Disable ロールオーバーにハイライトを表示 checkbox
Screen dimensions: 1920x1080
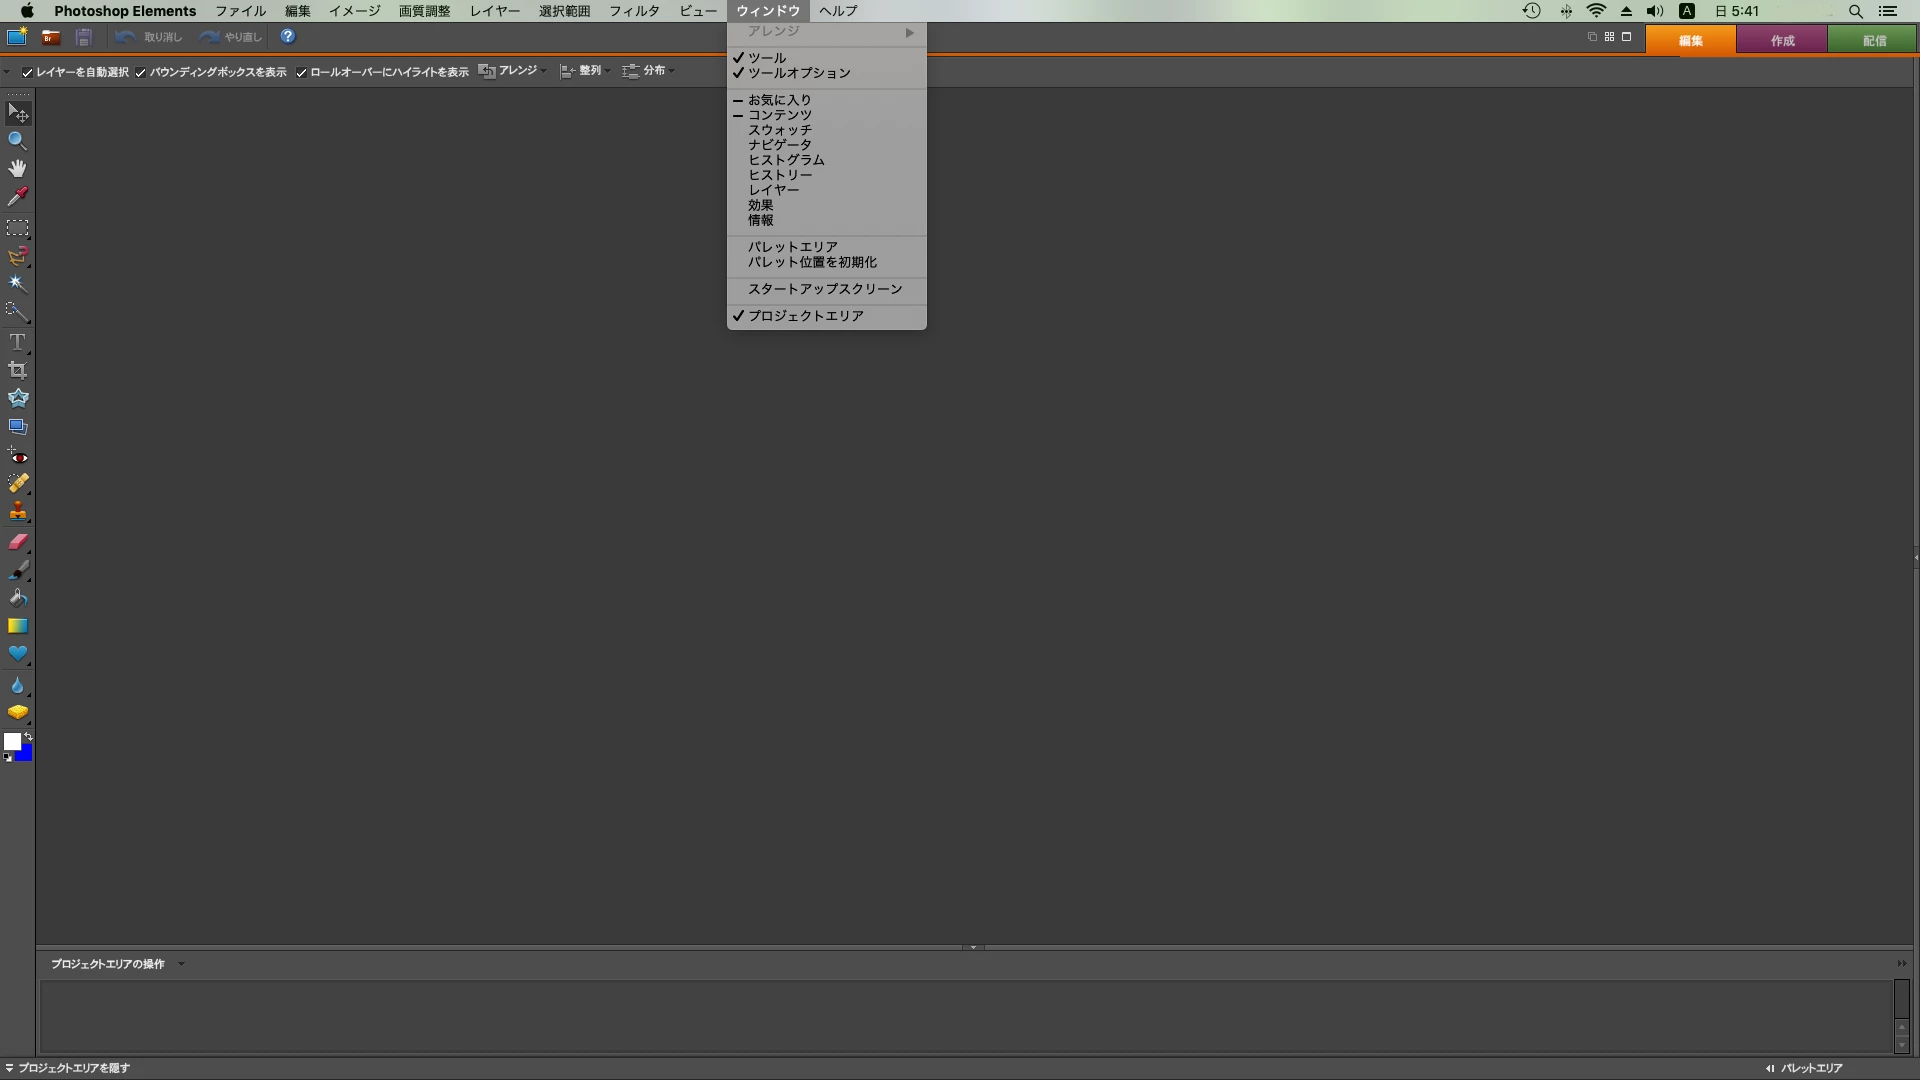coord(301,72)
